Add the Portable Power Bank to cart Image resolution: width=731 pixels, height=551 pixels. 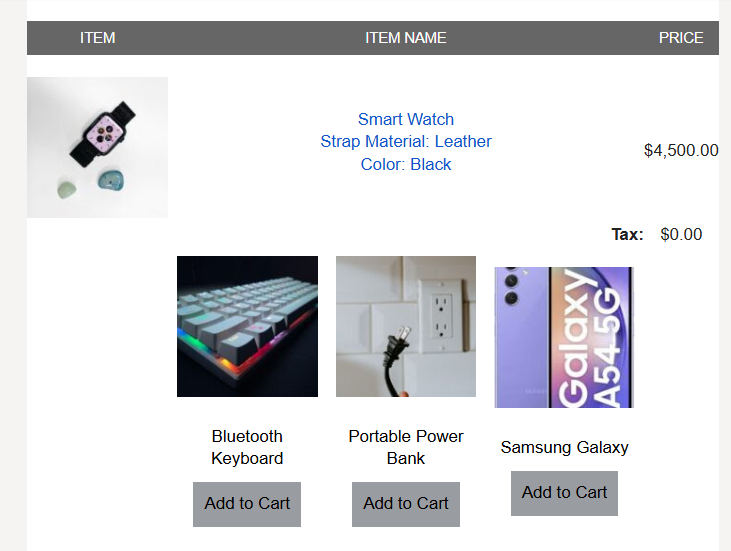tap(406, 504)
